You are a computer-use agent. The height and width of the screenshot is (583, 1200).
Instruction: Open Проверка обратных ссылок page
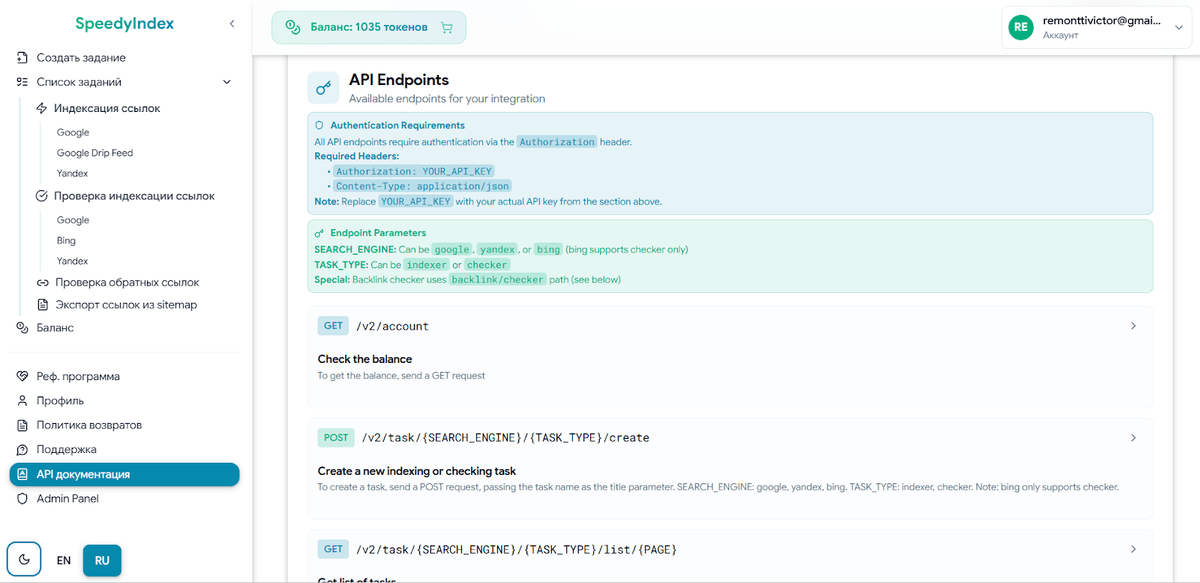pyautogui.click(x=127, y=283)
